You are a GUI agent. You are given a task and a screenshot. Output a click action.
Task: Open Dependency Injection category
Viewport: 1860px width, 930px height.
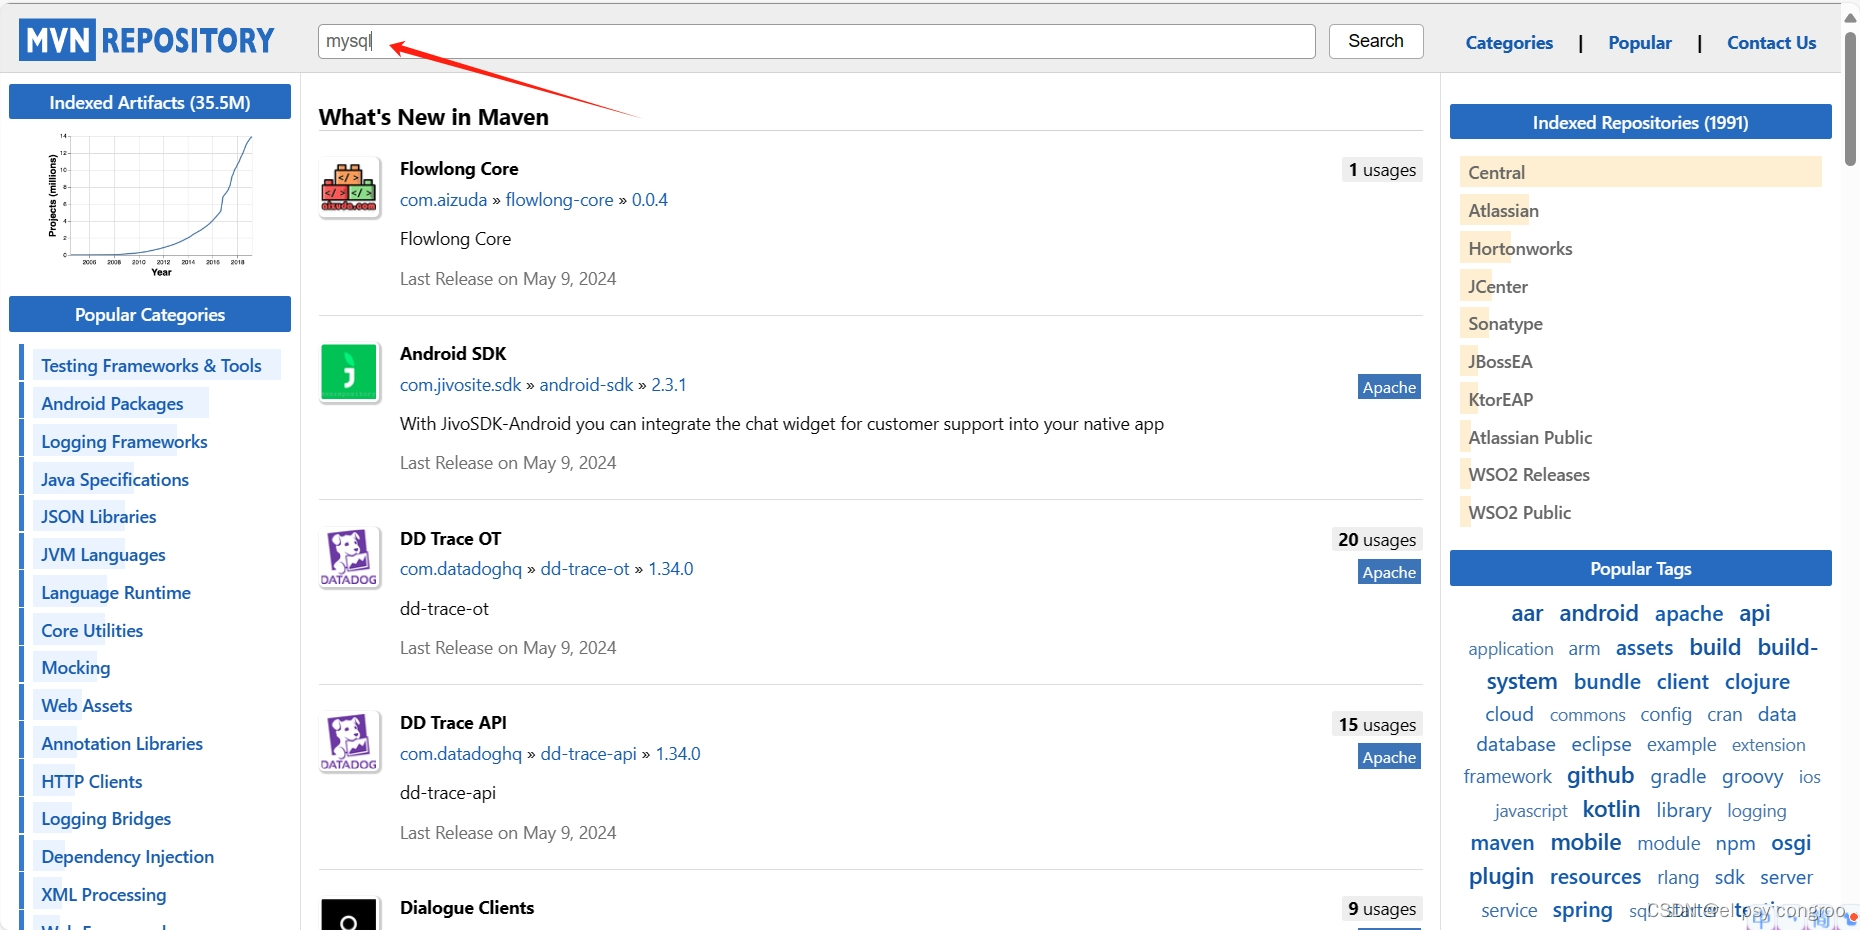[128, 857]
